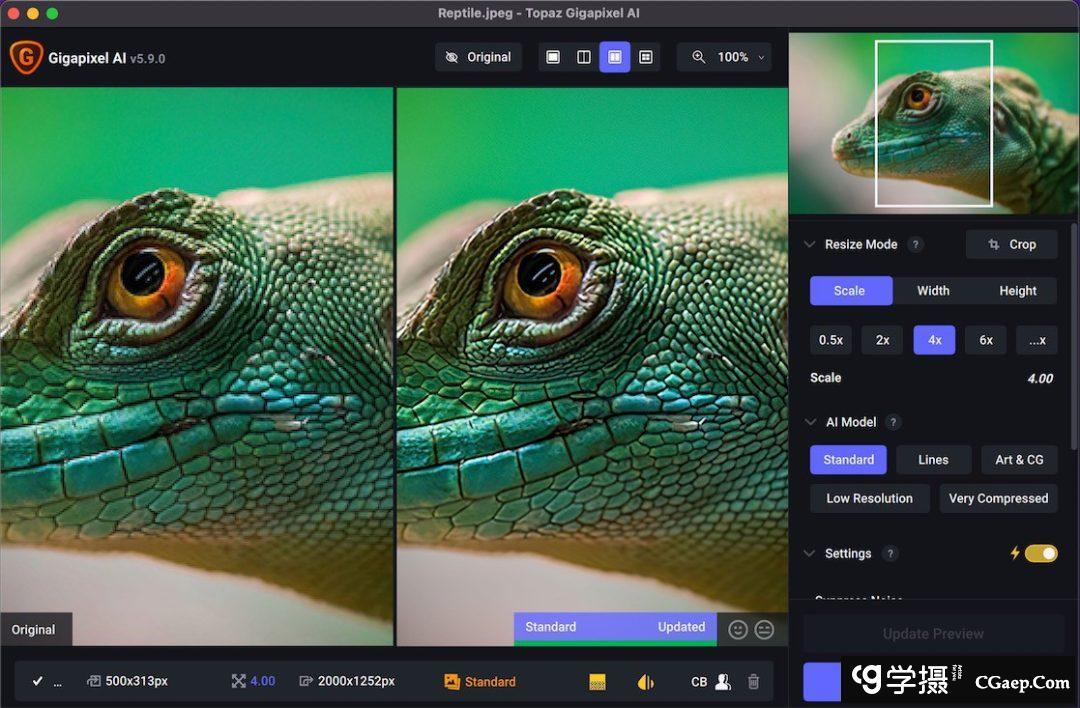Click the lizard navigator thumbnail
Image resolution: width=1080 pixels, height=708 pixels.
coord(933,123)
